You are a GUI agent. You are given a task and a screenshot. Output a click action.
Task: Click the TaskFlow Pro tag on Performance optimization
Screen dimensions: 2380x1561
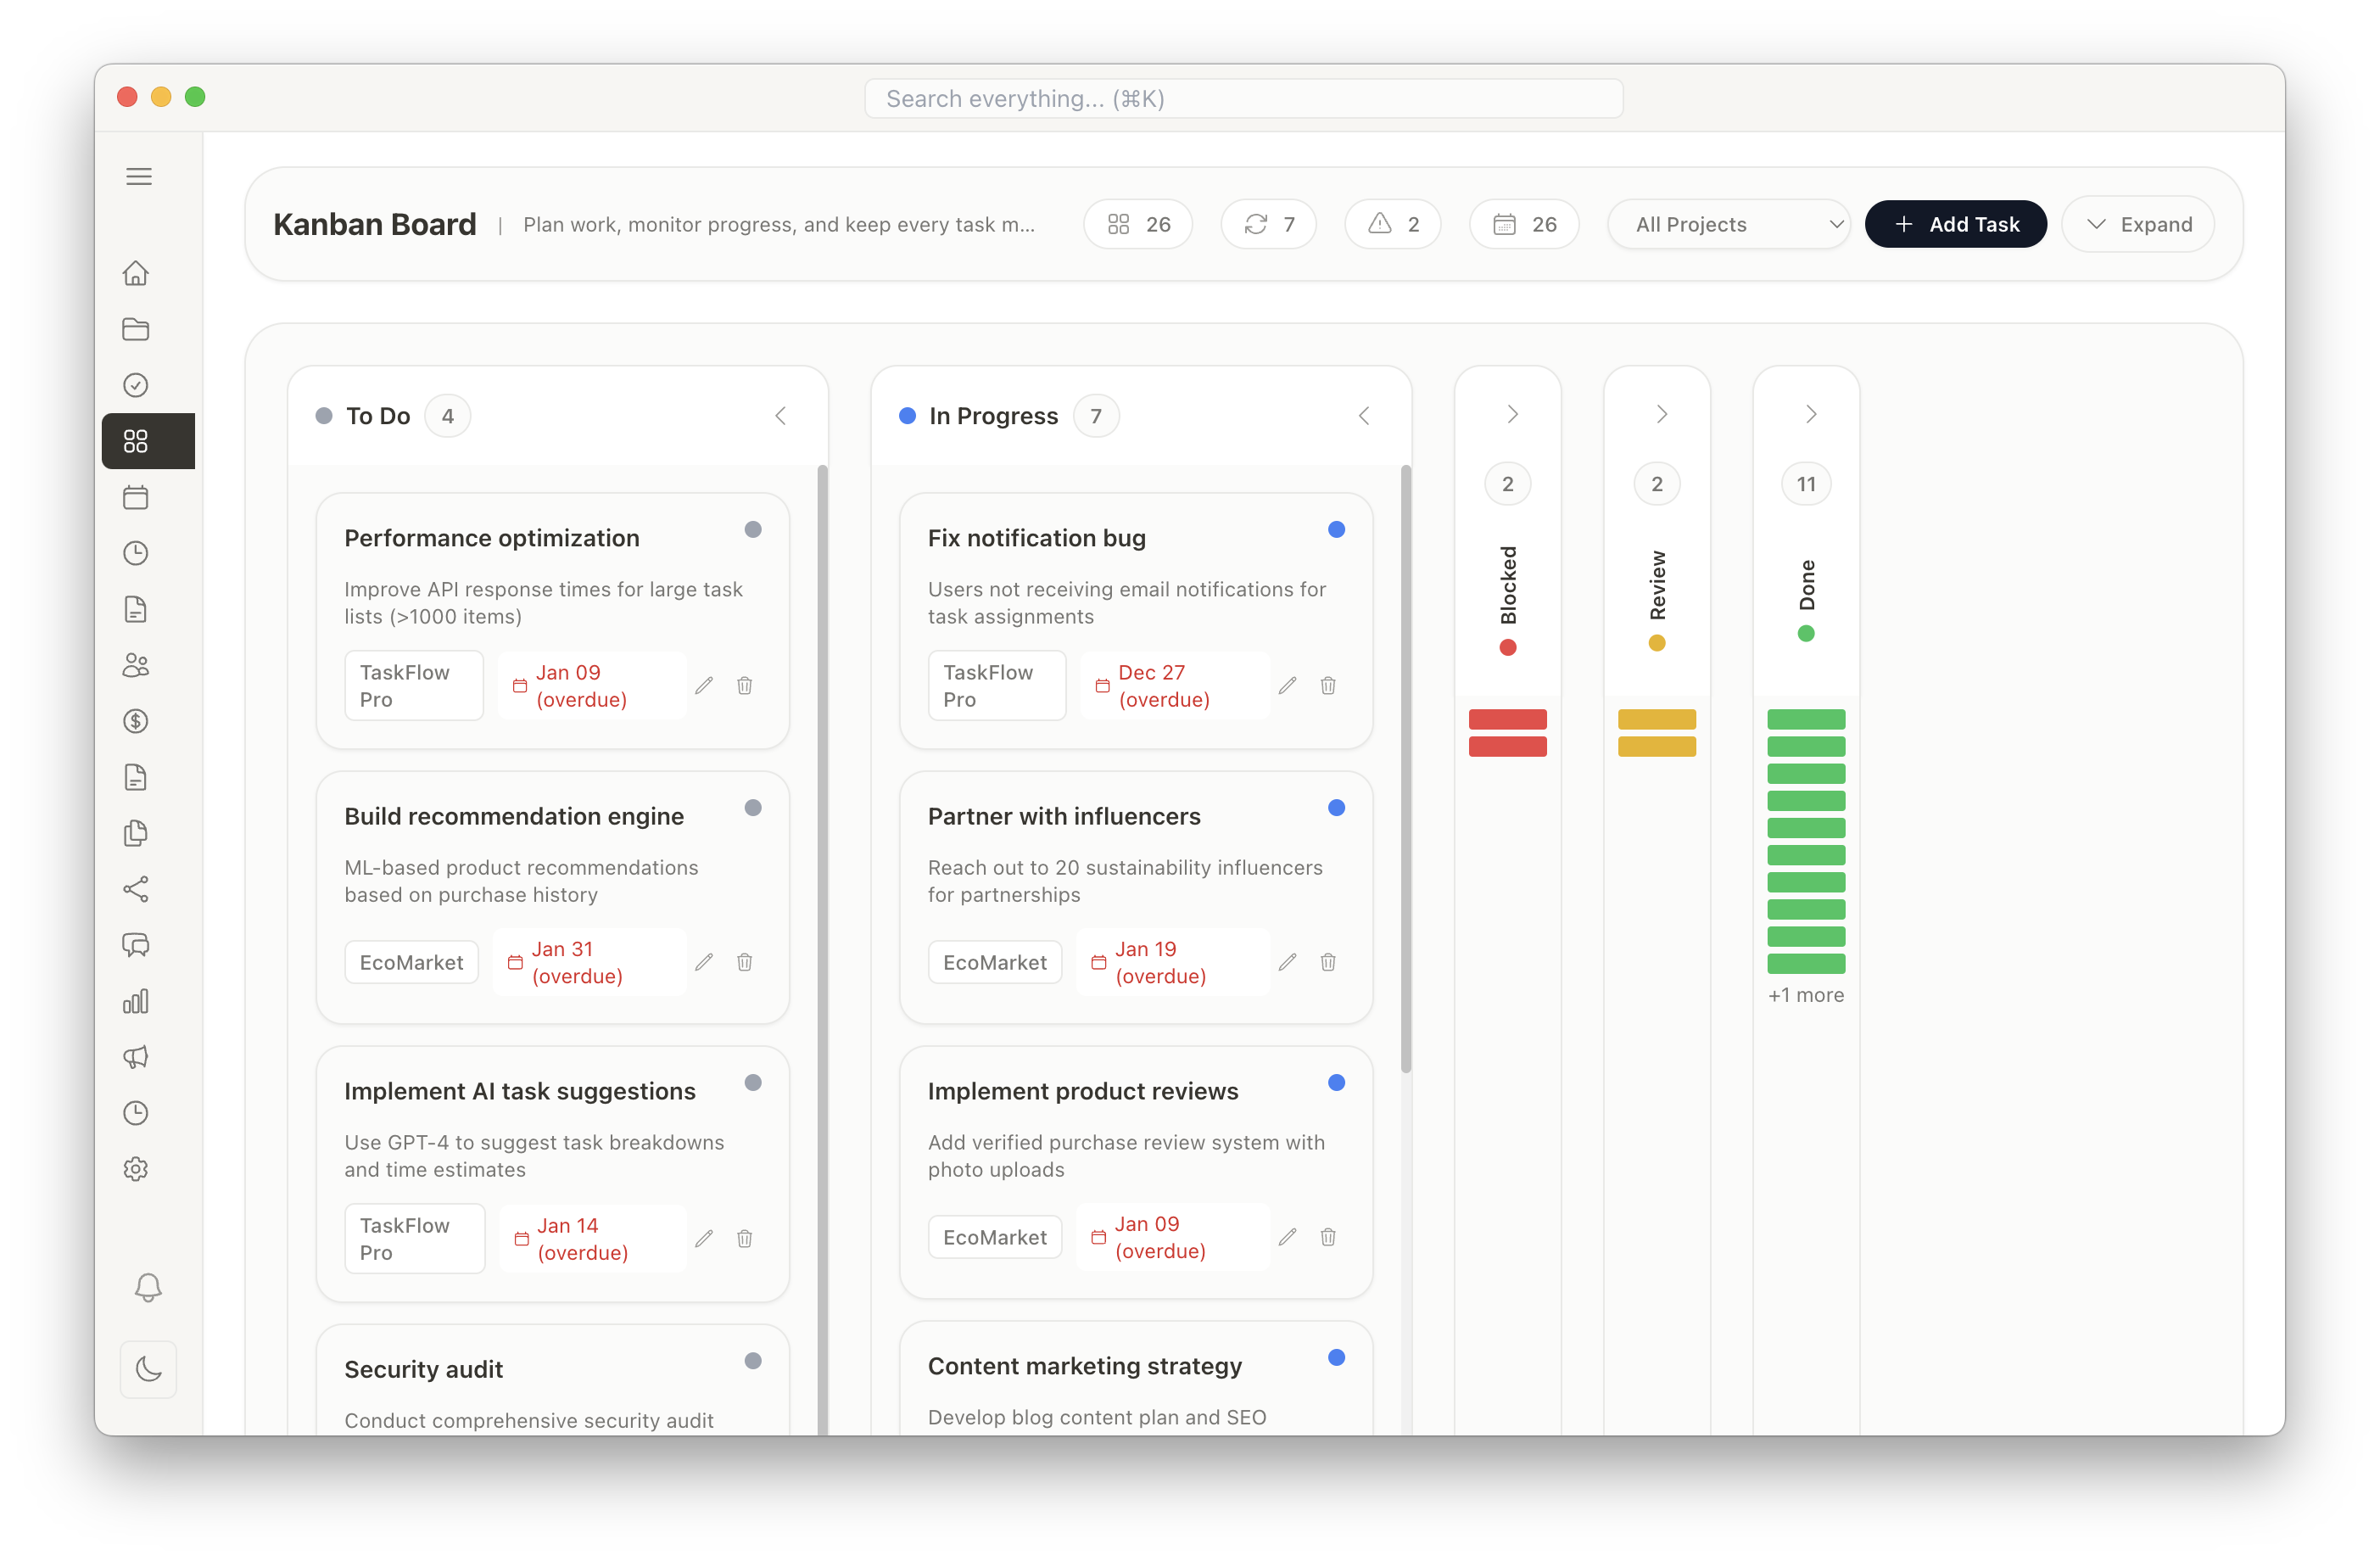click(x=413, y=686)
